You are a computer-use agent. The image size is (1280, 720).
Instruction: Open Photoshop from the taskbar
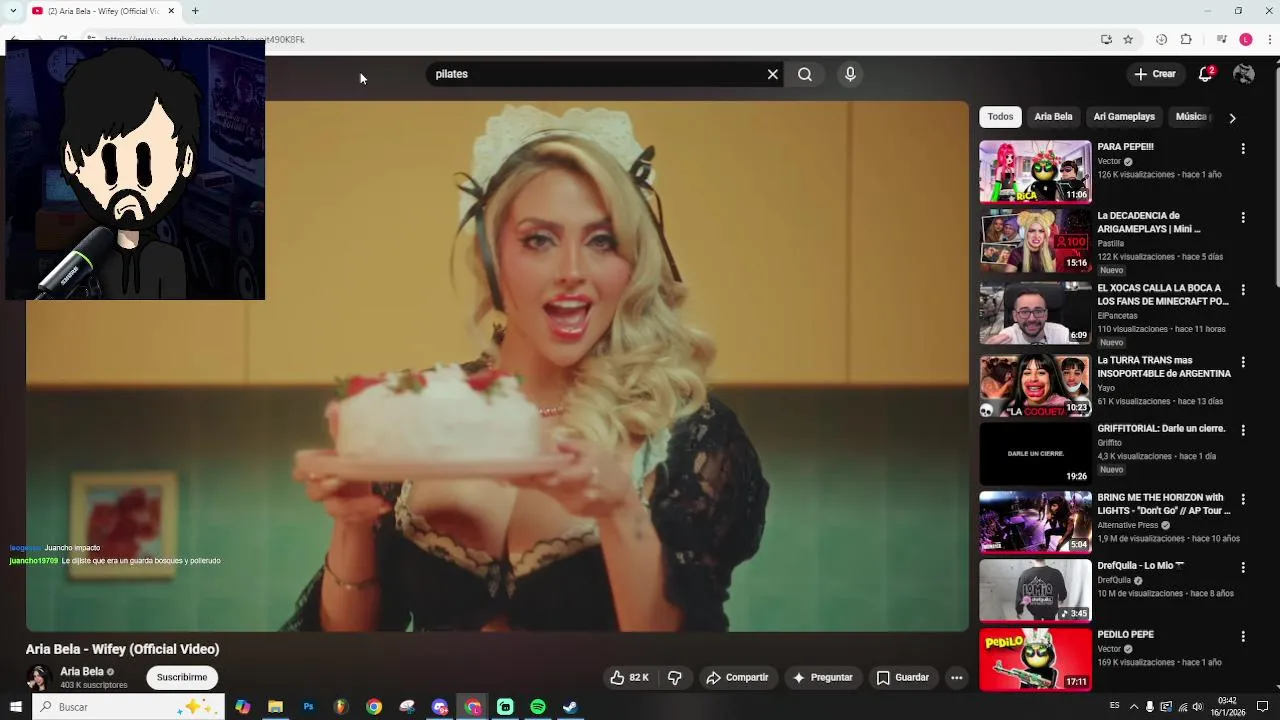coord(308,707)
